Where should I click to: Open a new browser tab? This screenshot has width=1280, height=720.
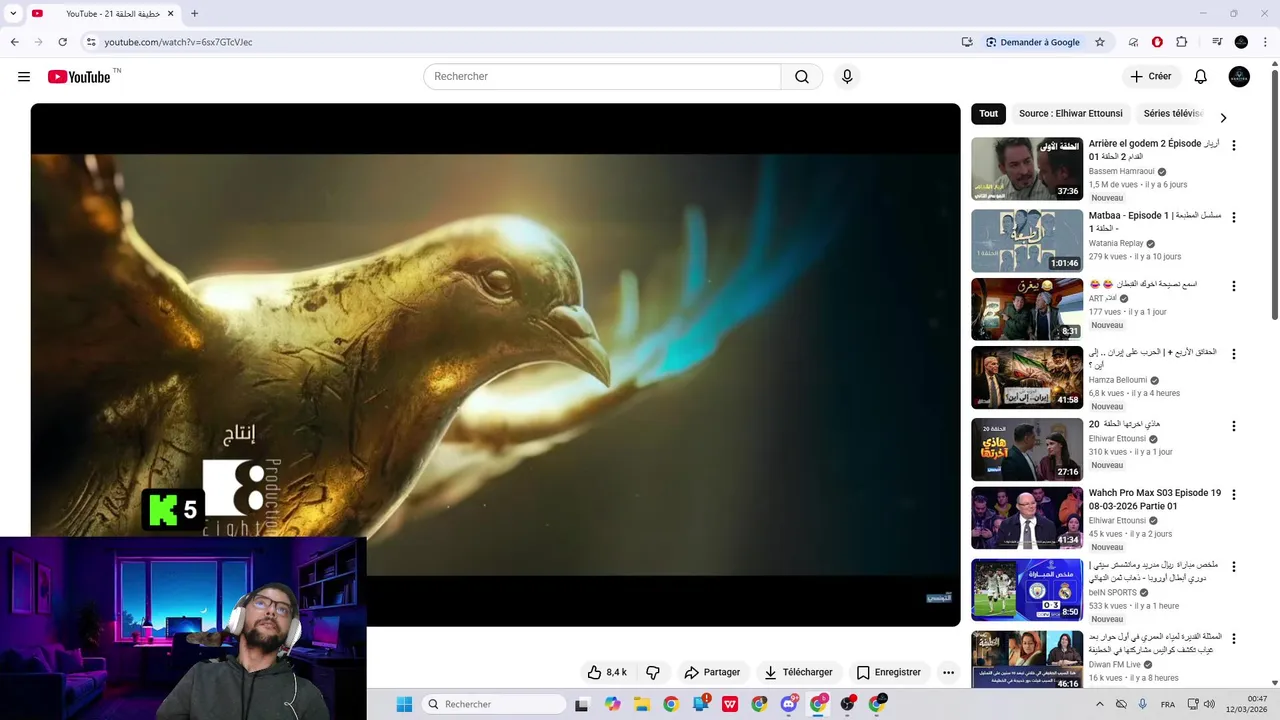point(194,14)
